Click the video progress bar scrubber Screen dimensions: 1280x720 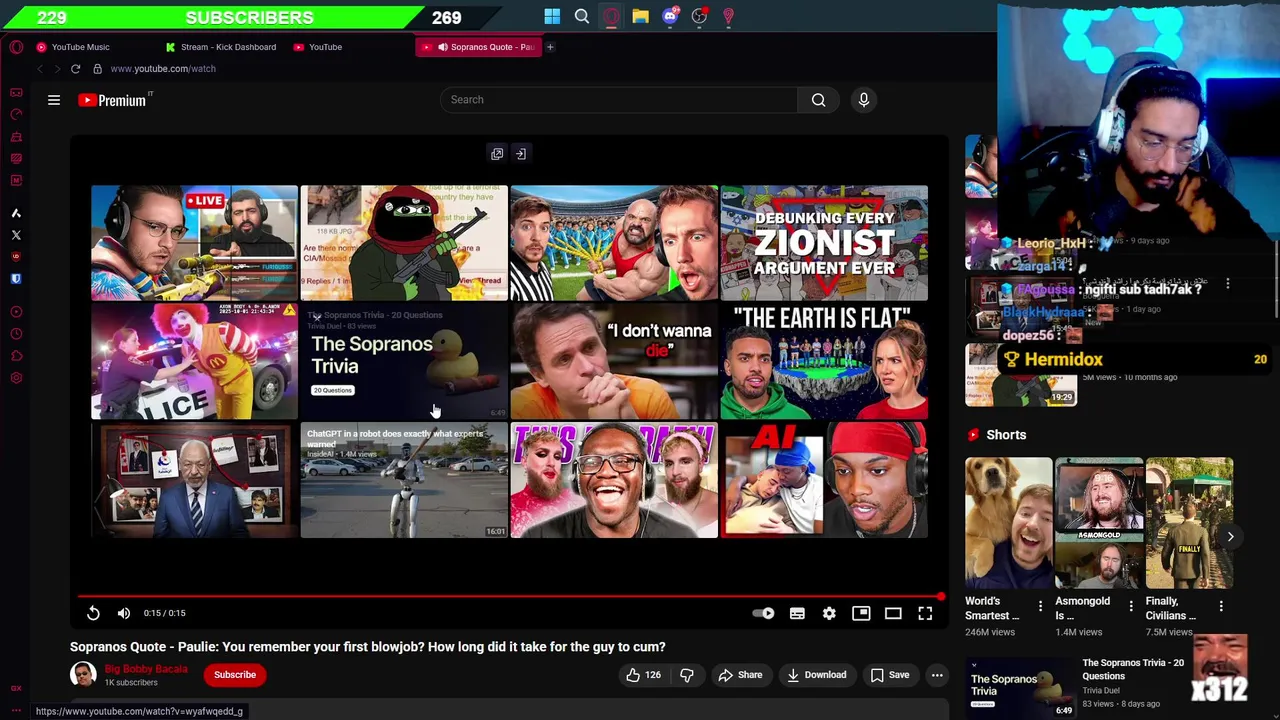(x=941, y=597)
